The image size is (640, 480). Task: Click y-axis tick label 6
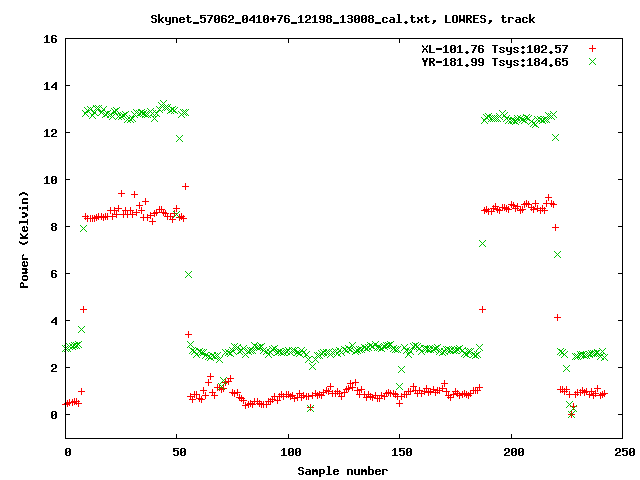[x=54, y=274]
